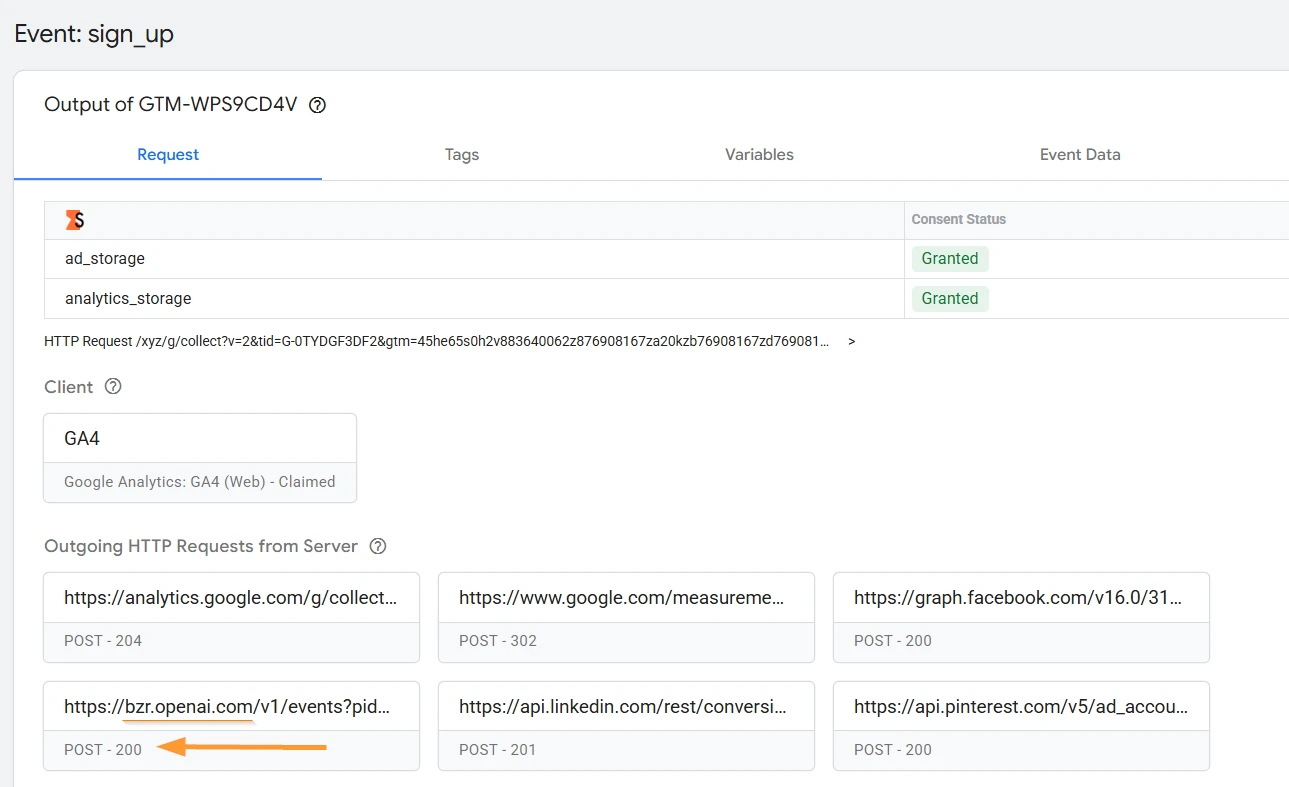Click Granted badge for analytics_storage
The height and width of the screenshot is (787, 1289).
tap(950, 298)
